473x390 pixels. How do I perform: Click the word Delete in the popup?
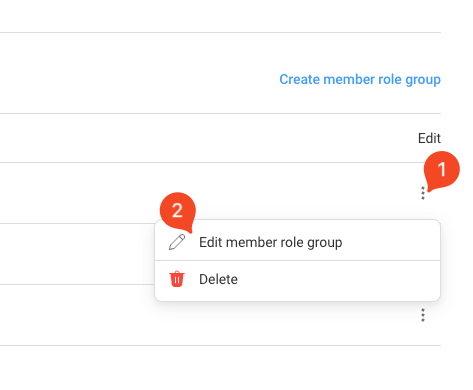coord(218,279)
